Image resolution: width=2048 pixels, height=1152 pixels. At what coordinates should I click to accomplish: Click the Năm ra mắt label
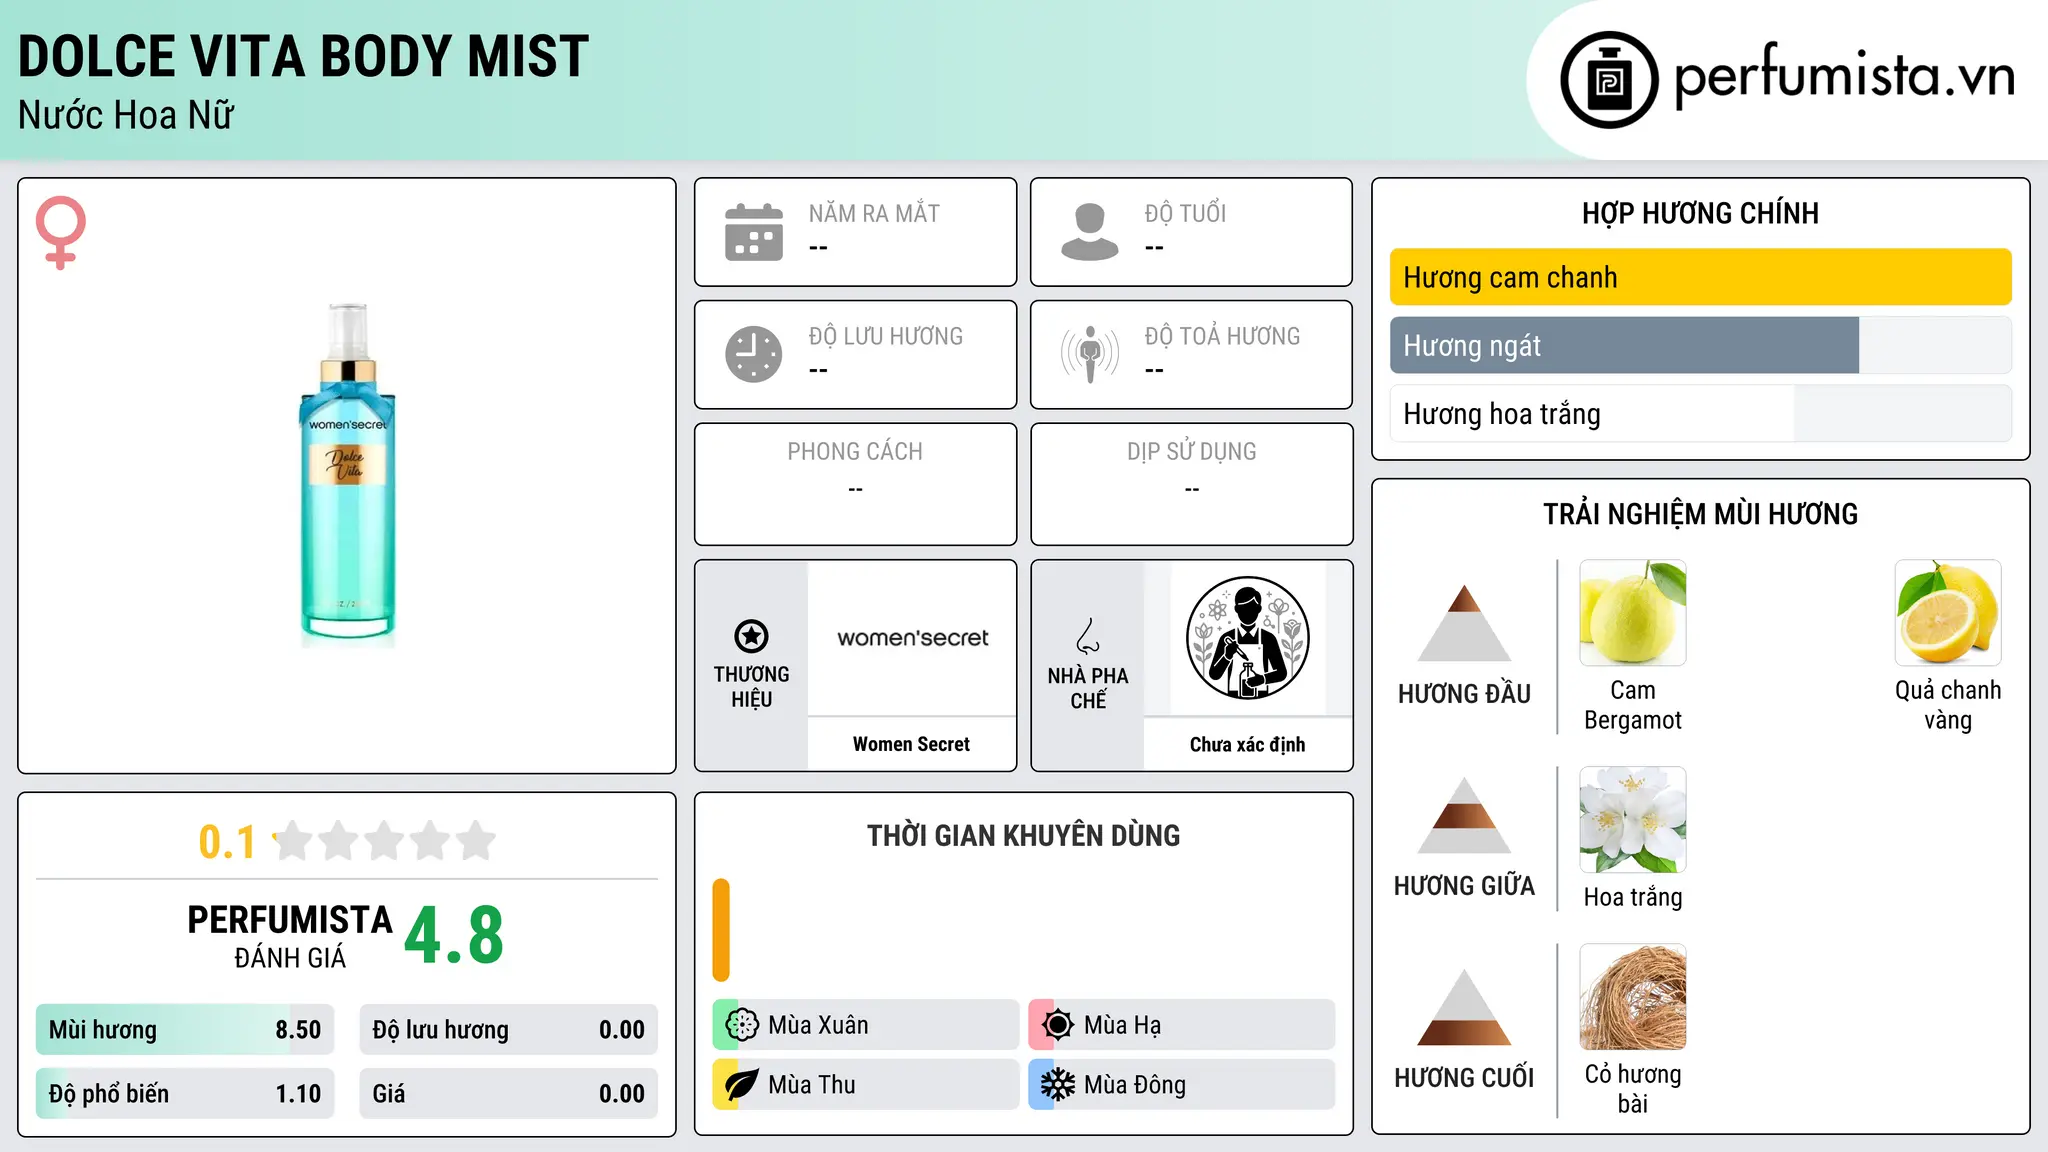click(x=874, y=214)
